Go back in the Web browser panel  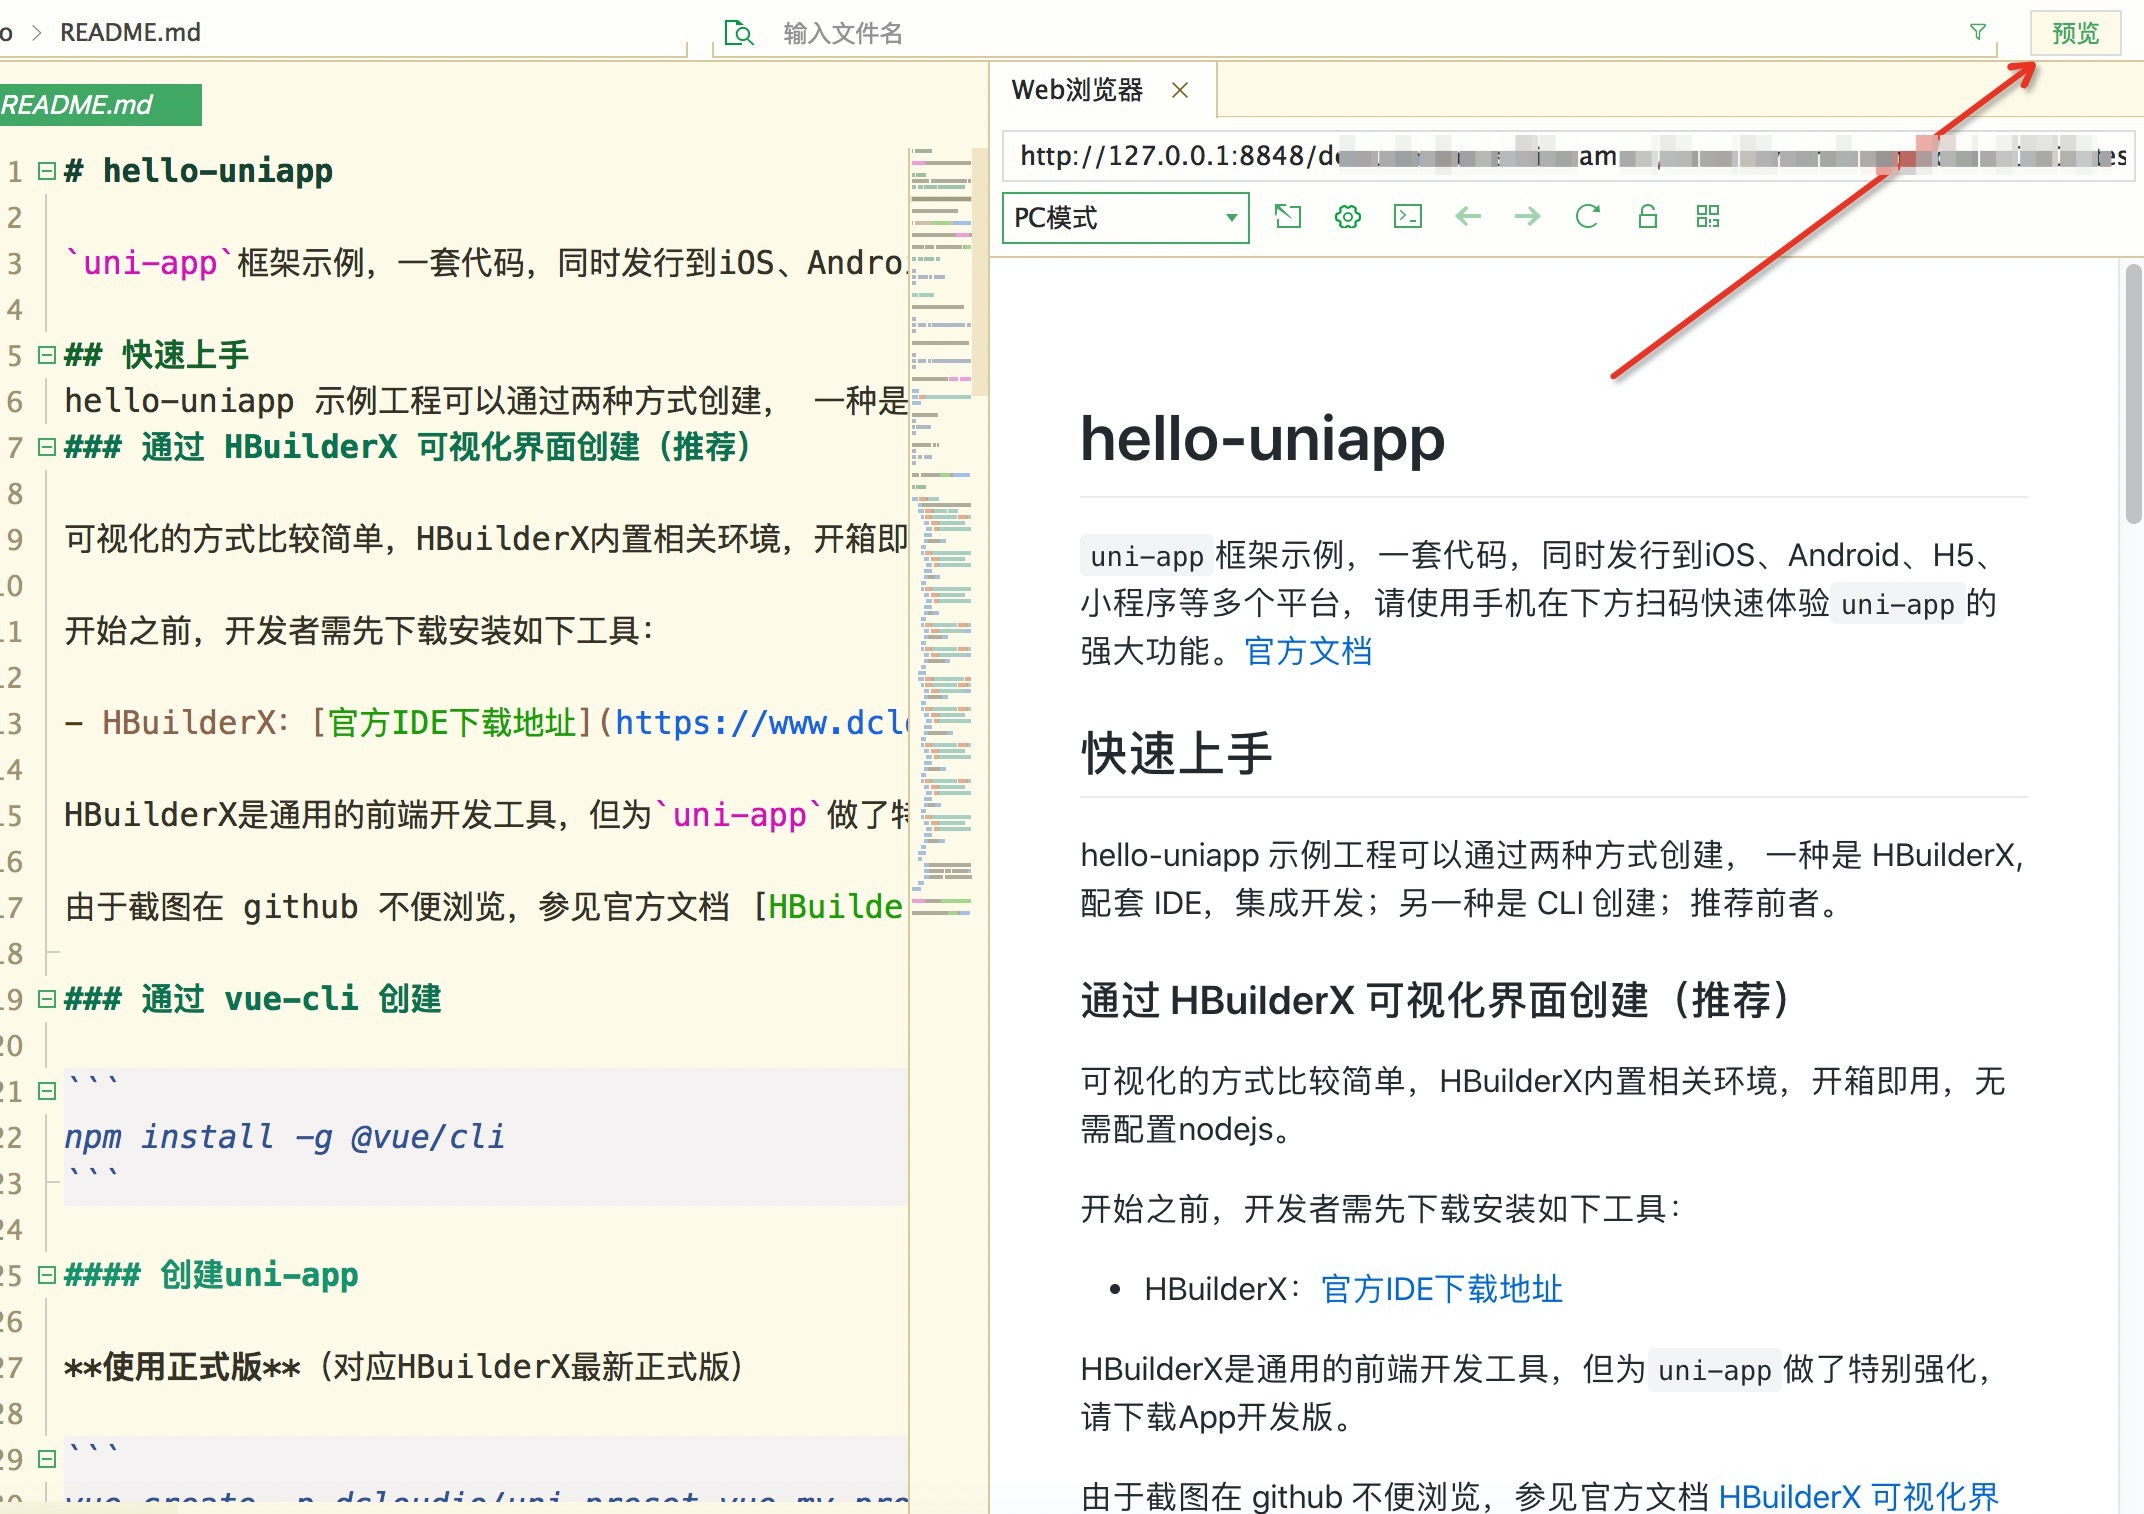[x=1468, y=217]
